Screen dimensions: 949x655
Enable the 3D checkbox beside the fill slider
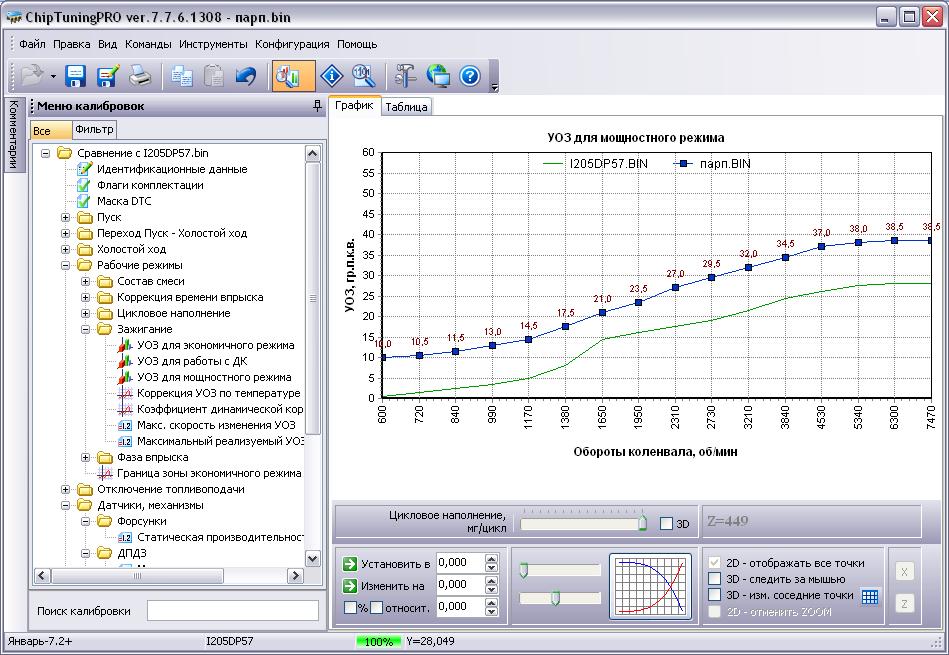tap(667, 524)
